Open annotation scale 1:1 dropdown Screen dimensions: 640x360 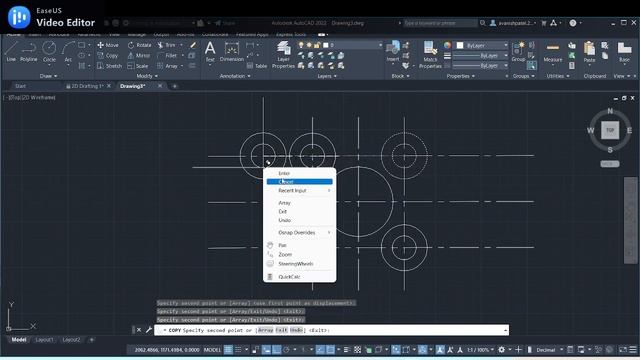coord(480,350)
